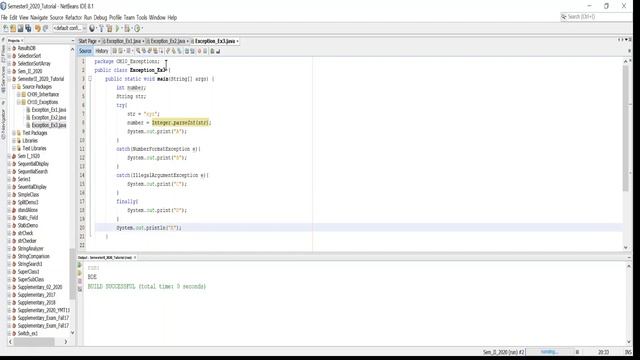
Task: Toggle code fold at main method line
Action: pyautogui.click(x=90, y=79)
